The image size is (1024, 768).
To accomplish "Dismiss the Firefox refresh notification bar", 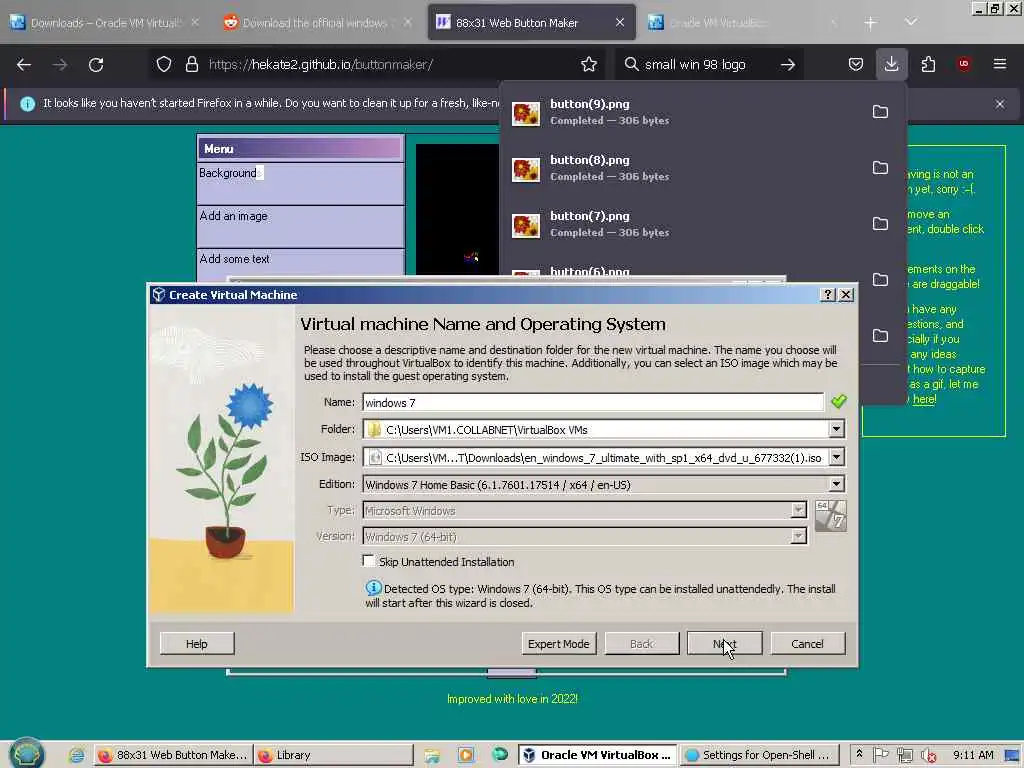I will click(x=1000, y=104).
